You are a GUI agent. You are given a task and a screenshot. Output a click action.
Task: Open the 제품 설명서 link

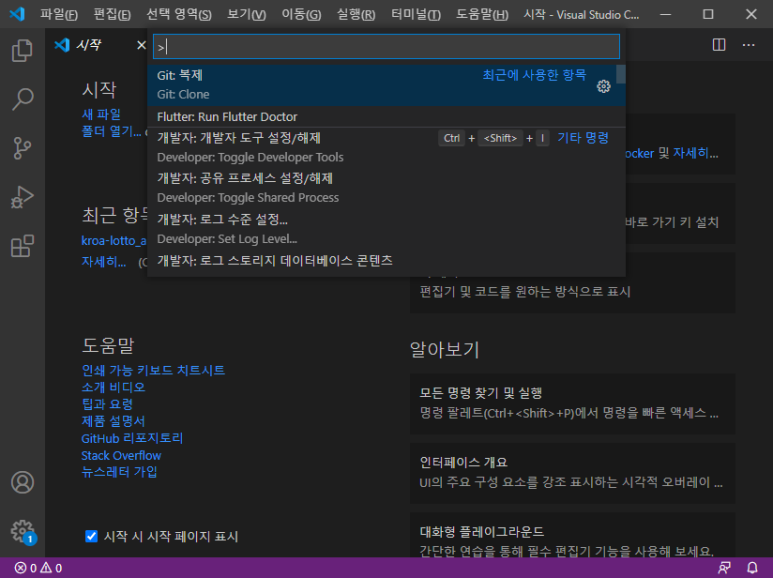pyautogui.click(x=113, y=421)
